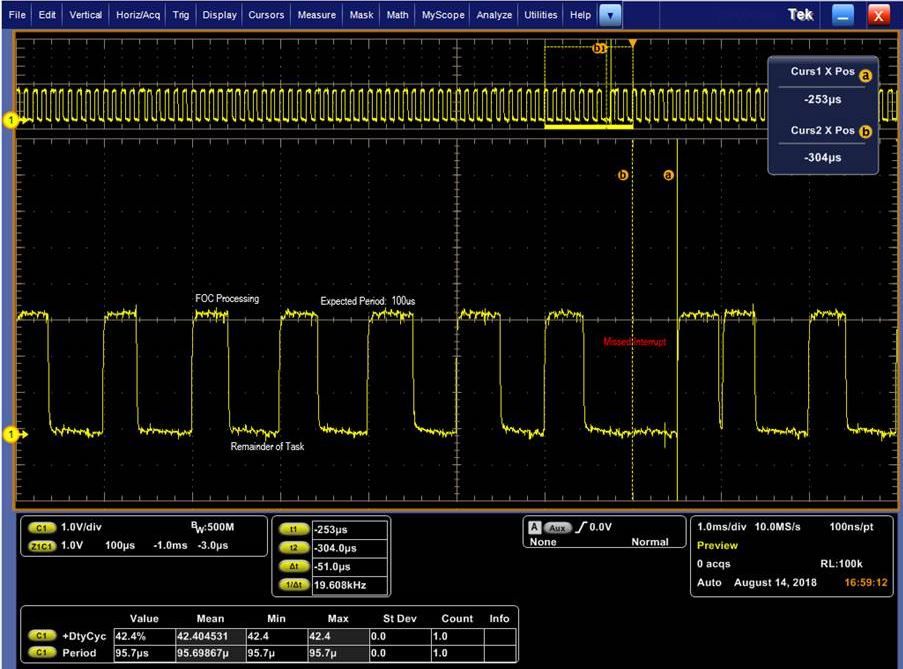Screen dimensions: 903x669
Task: Click the 19.608kHz frequency value
Action: (x=350, y=585)
